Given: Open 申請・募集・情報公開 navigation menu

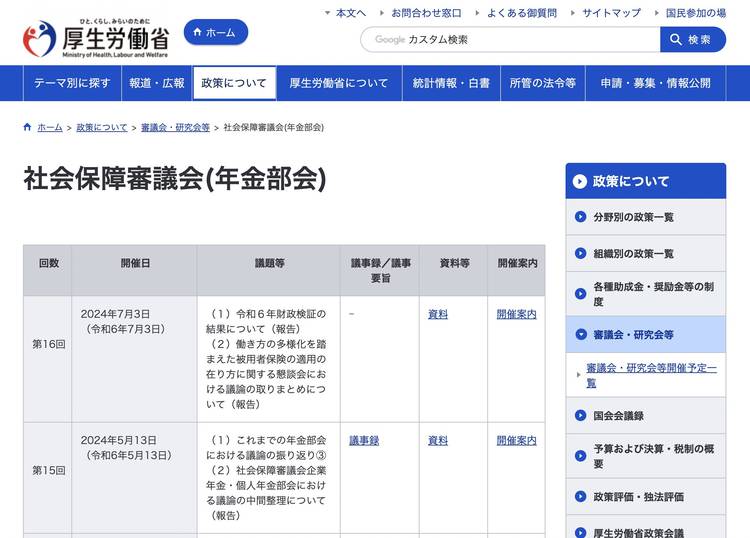Looking at the screenshot, I should [x=655, y=83].
